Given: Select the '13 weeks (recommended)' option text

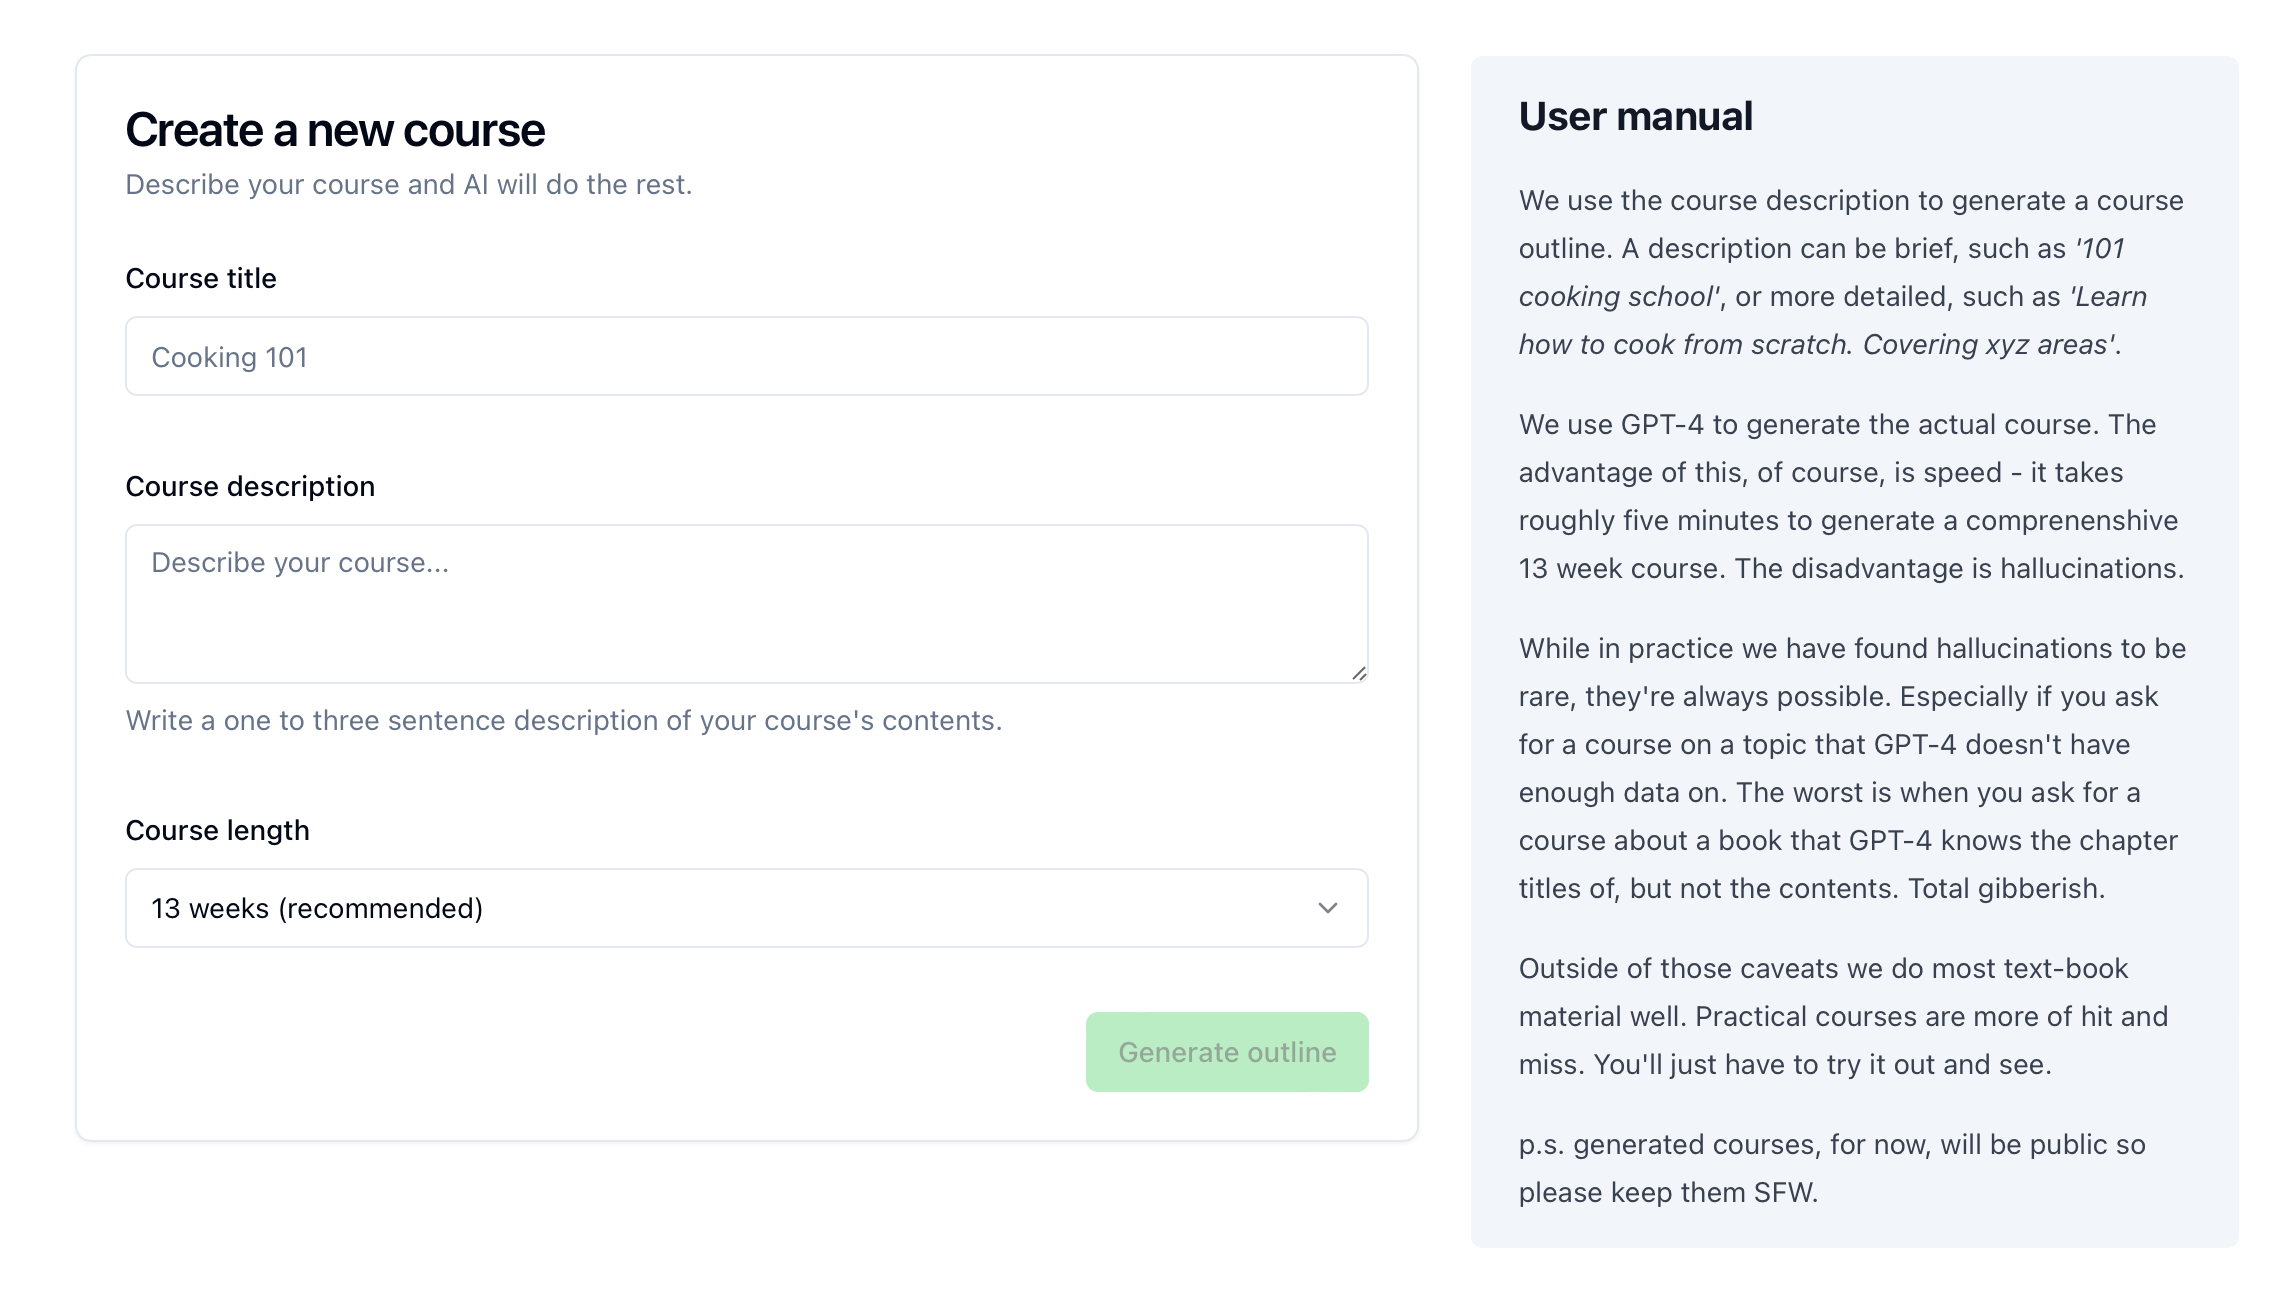Looking at the screenshot, I should tap(317, 908).
